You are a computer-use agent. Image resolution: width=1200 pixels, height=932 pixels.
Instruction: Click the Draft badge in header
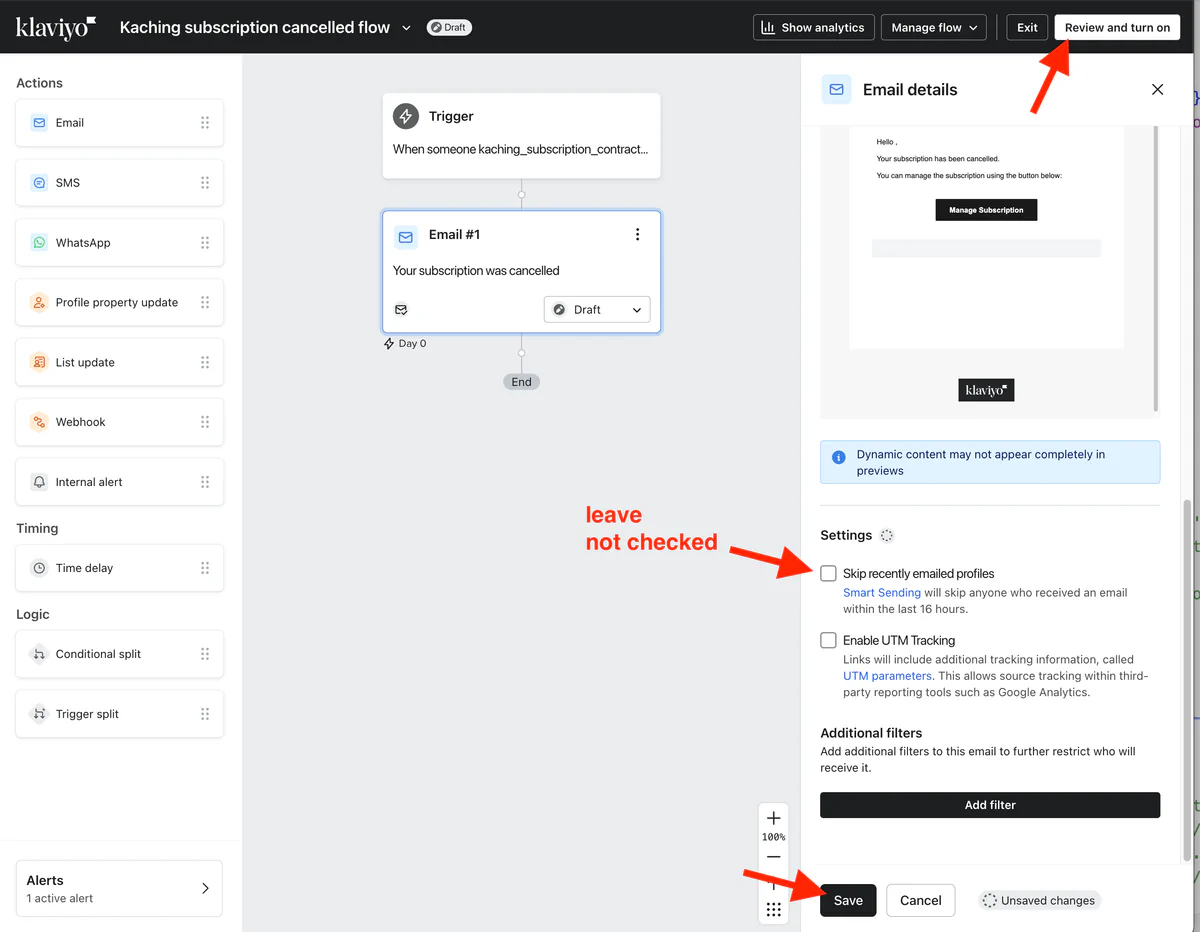click(x=449, y=28)
